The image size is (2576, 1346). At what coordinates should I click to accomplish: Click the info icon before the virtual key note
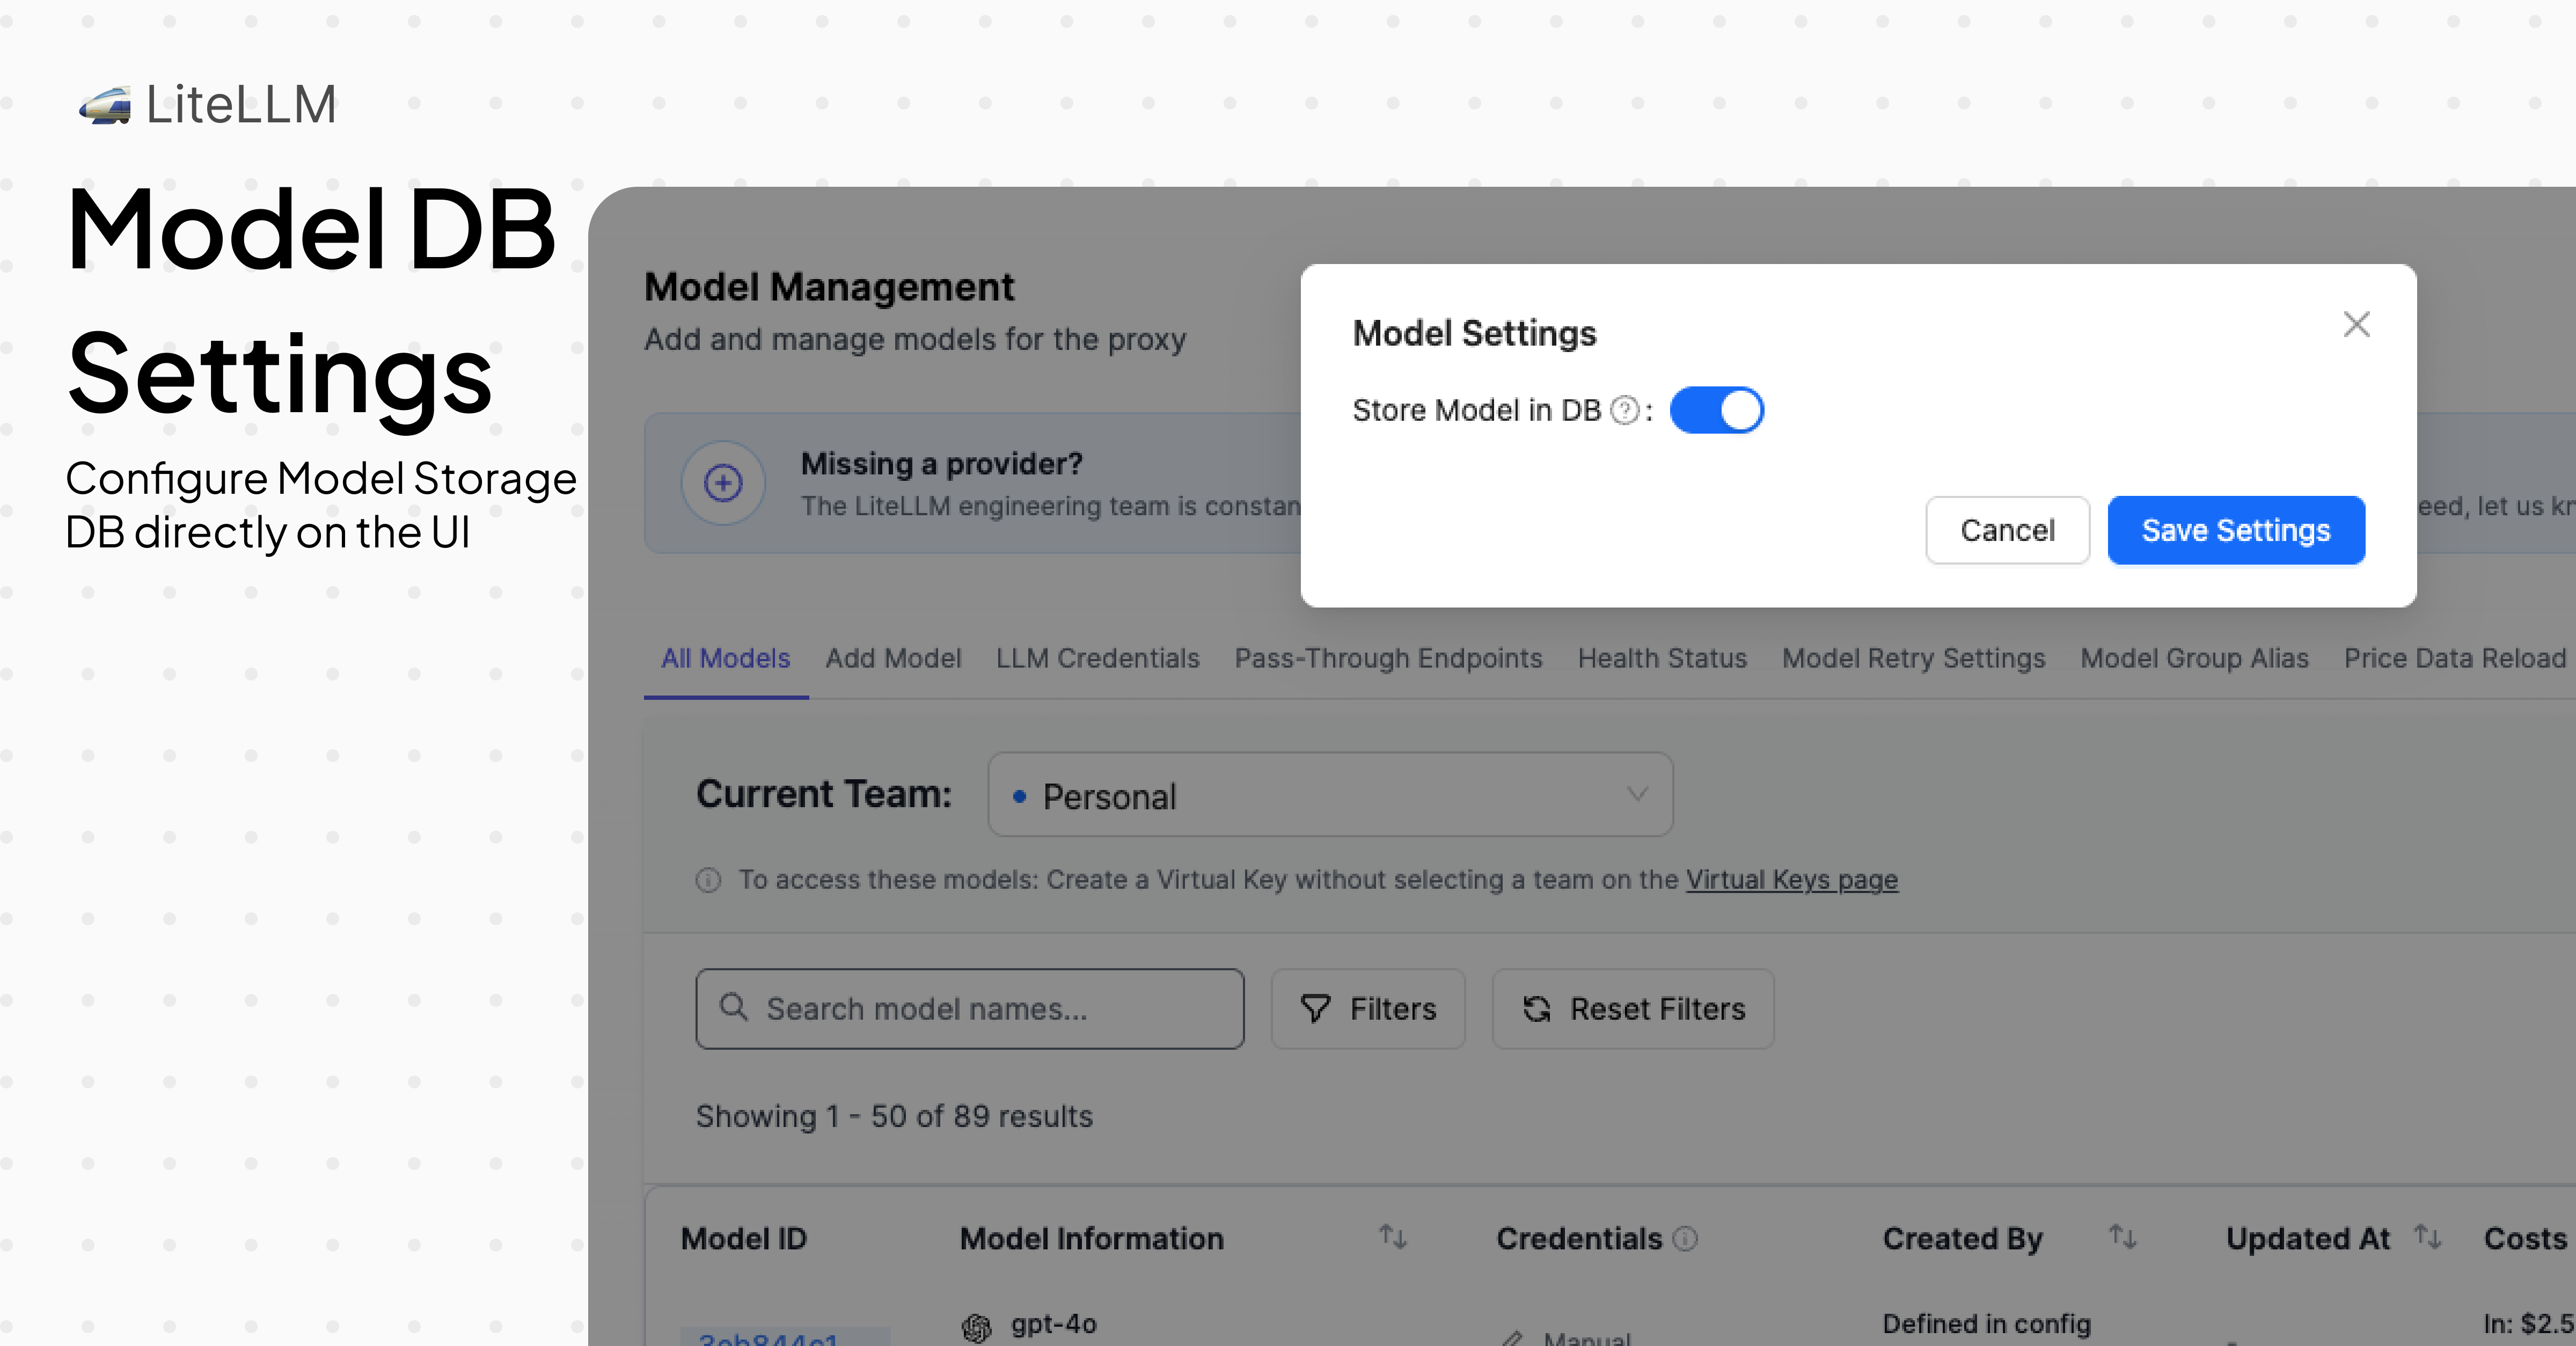pos(708,880)
